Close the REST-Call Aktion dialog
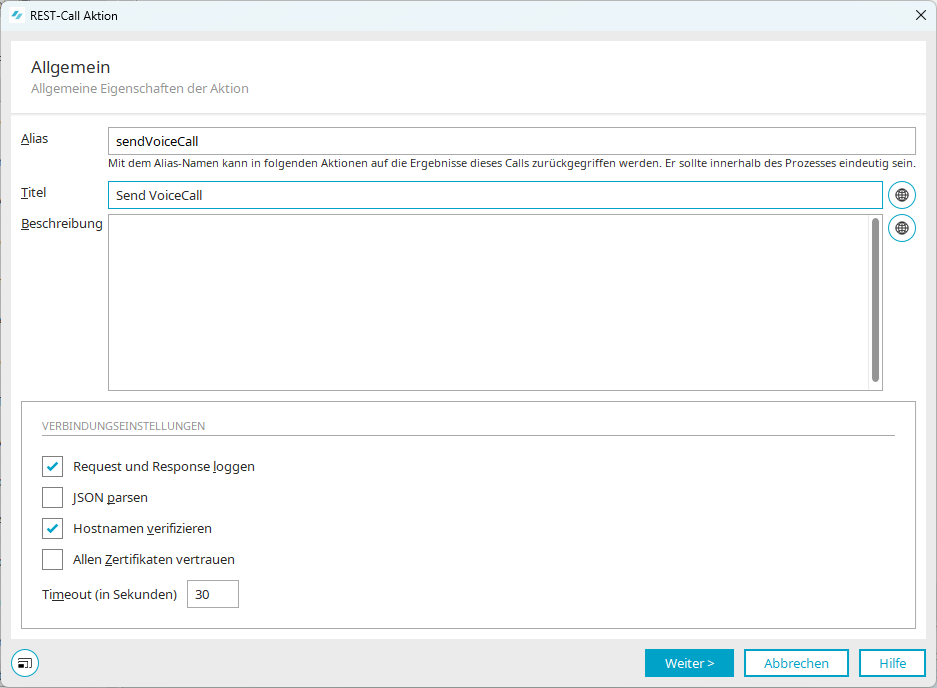This screenshot has height=688, width=937. pyautogui.click(x=921, y=16)
